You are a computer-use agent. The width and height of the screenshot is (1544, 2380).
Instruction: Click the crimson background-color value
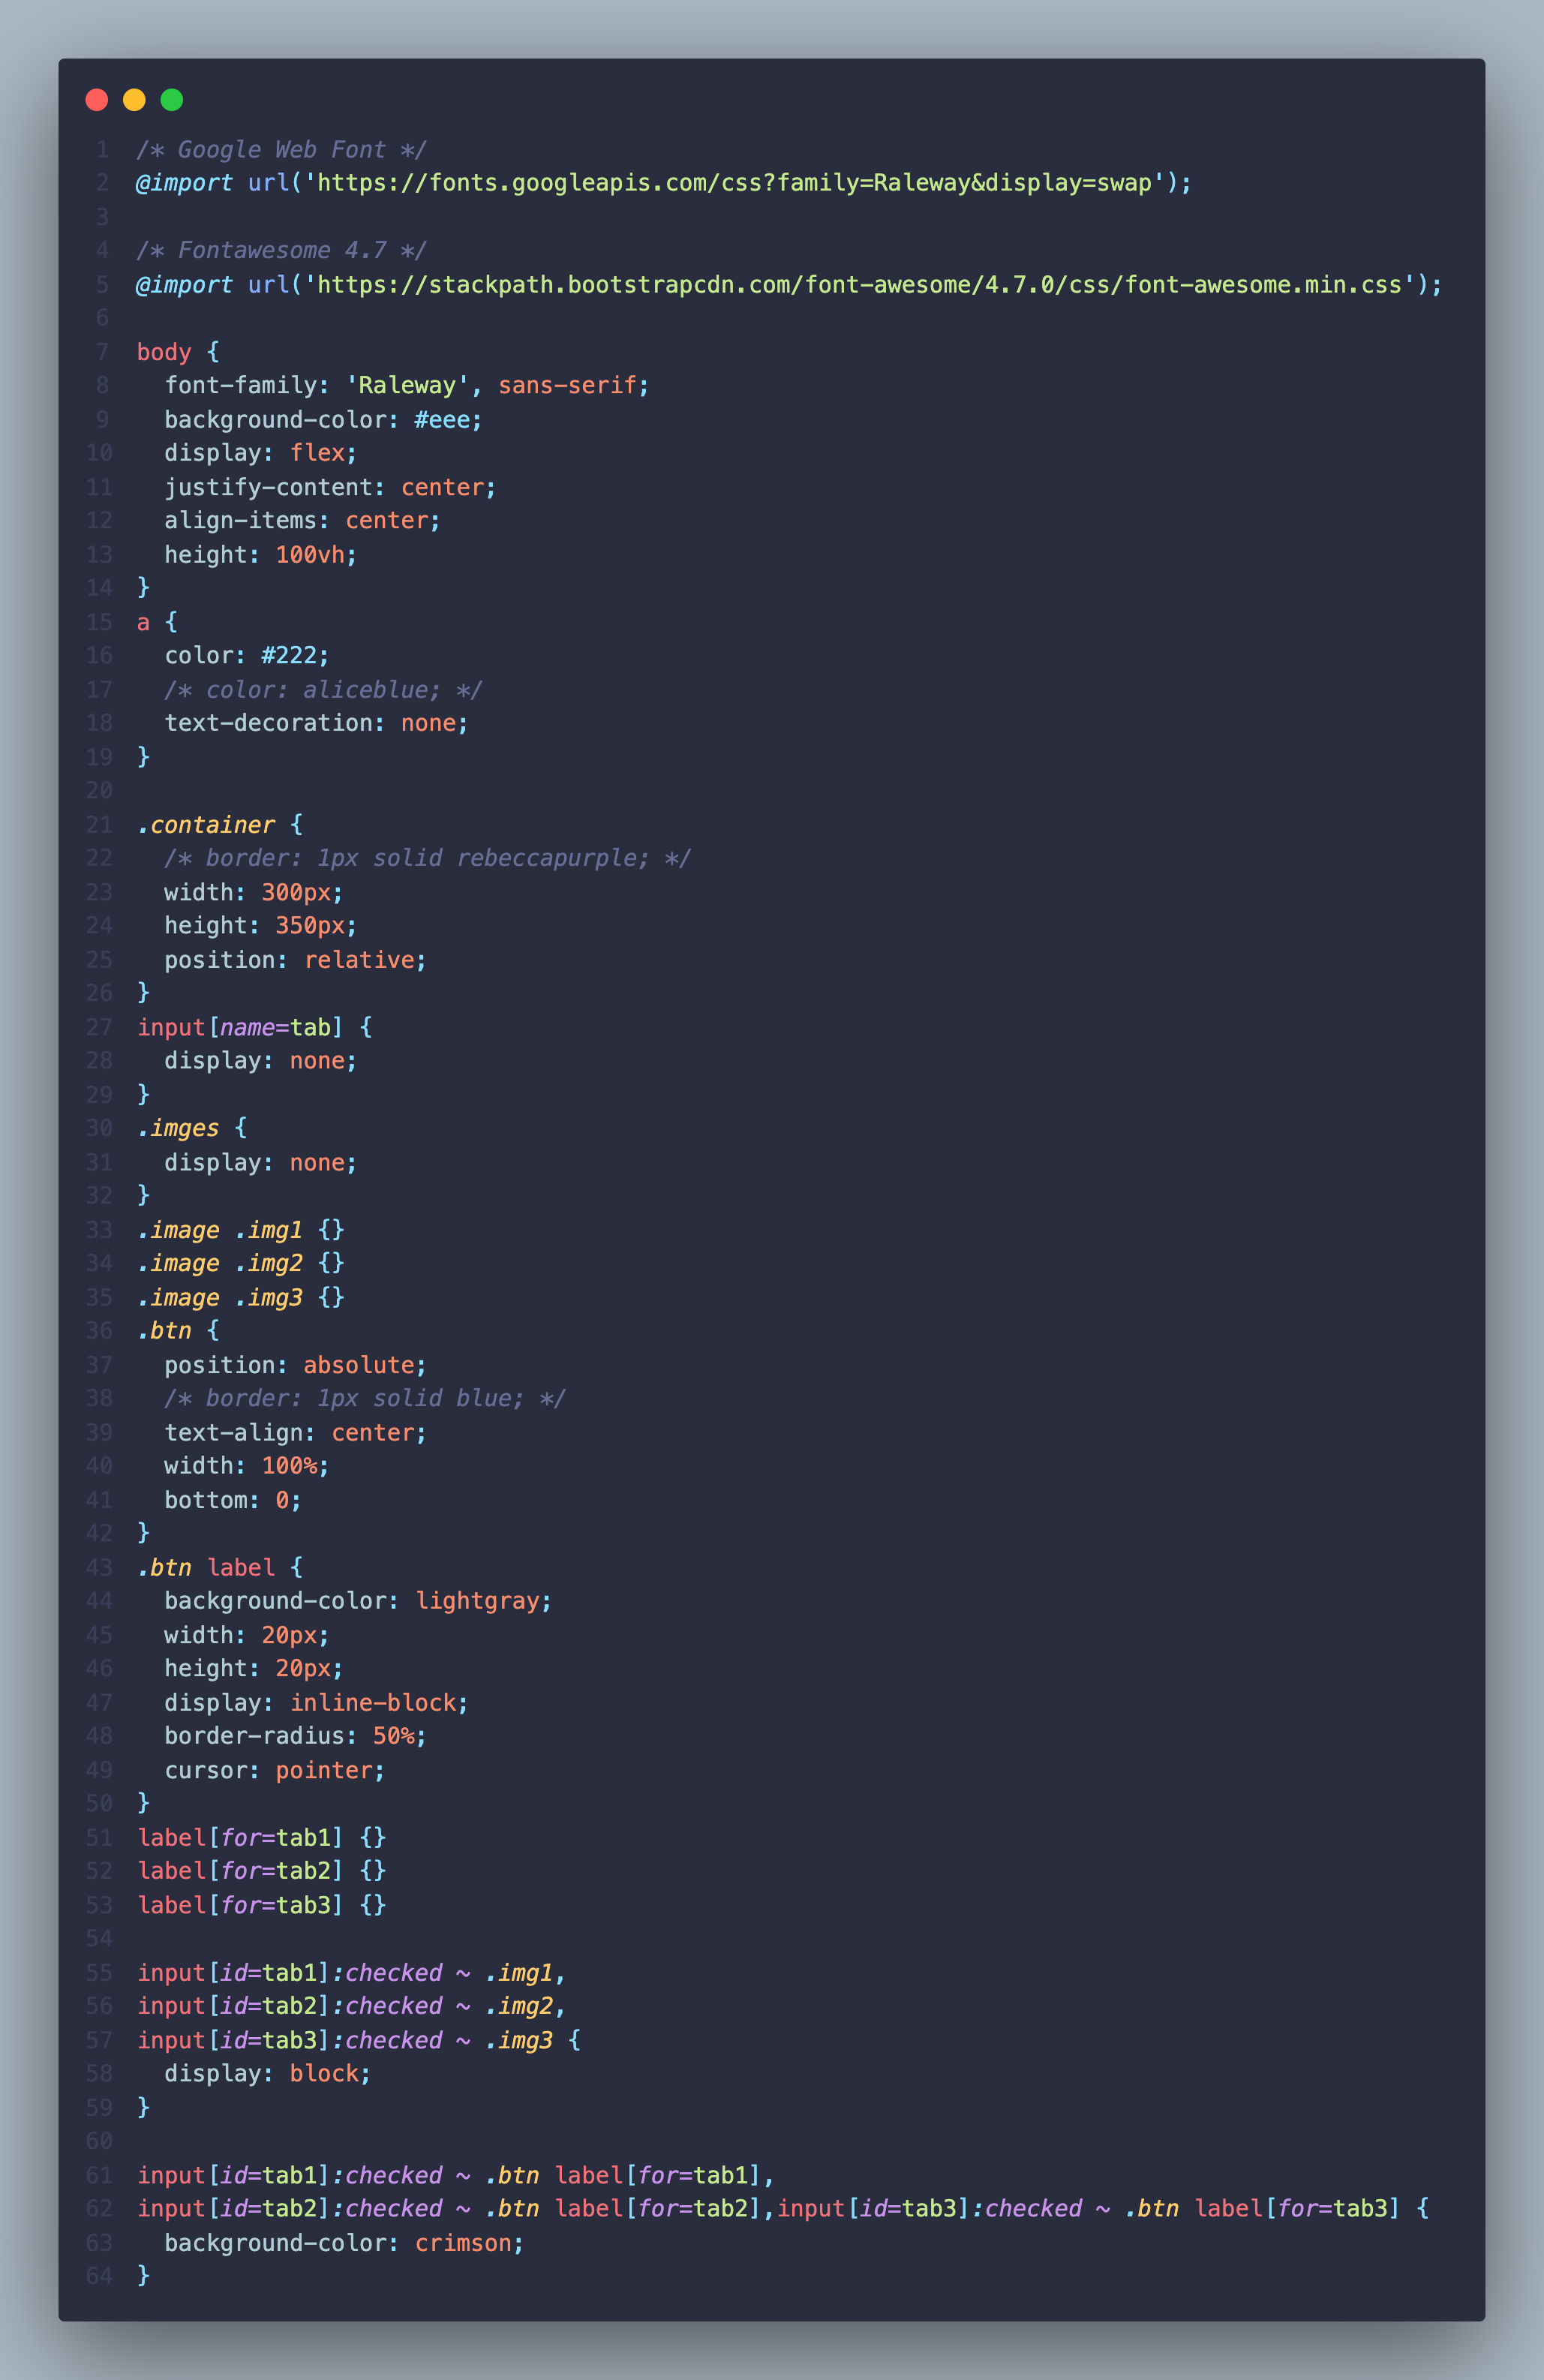tap(463, 2243)
